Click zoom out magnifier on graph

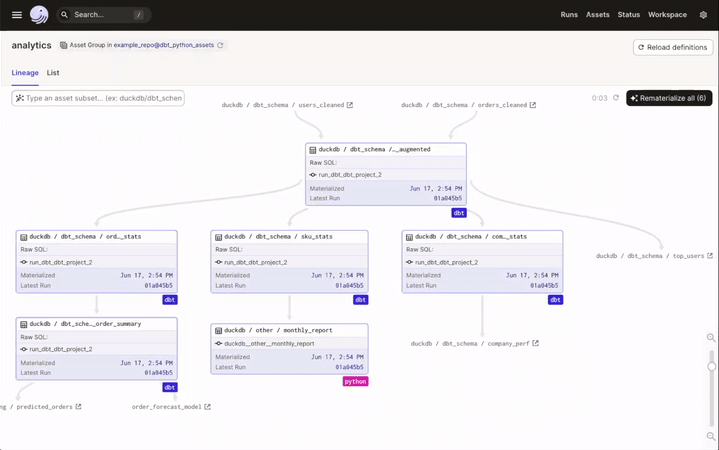[x=711, y=436]
